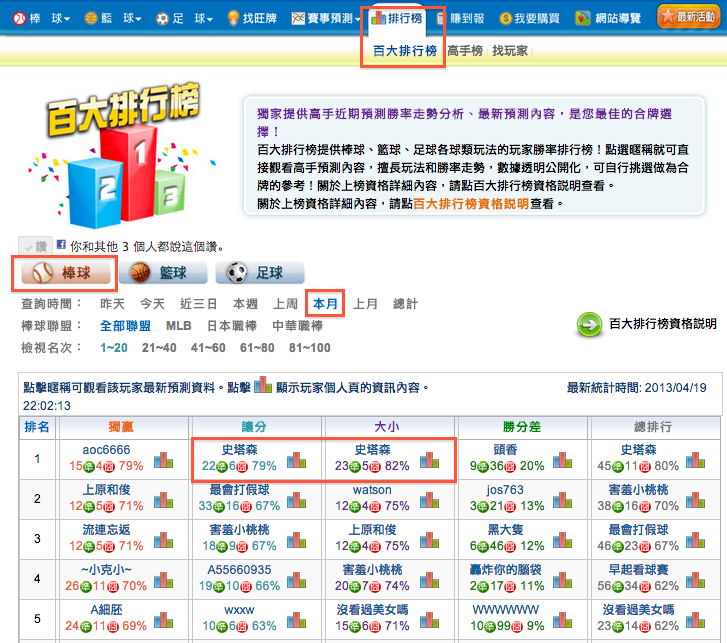Click chart icon for 史塔森 in 大小 column
The image size is (727, 643).
click(429, 460)
